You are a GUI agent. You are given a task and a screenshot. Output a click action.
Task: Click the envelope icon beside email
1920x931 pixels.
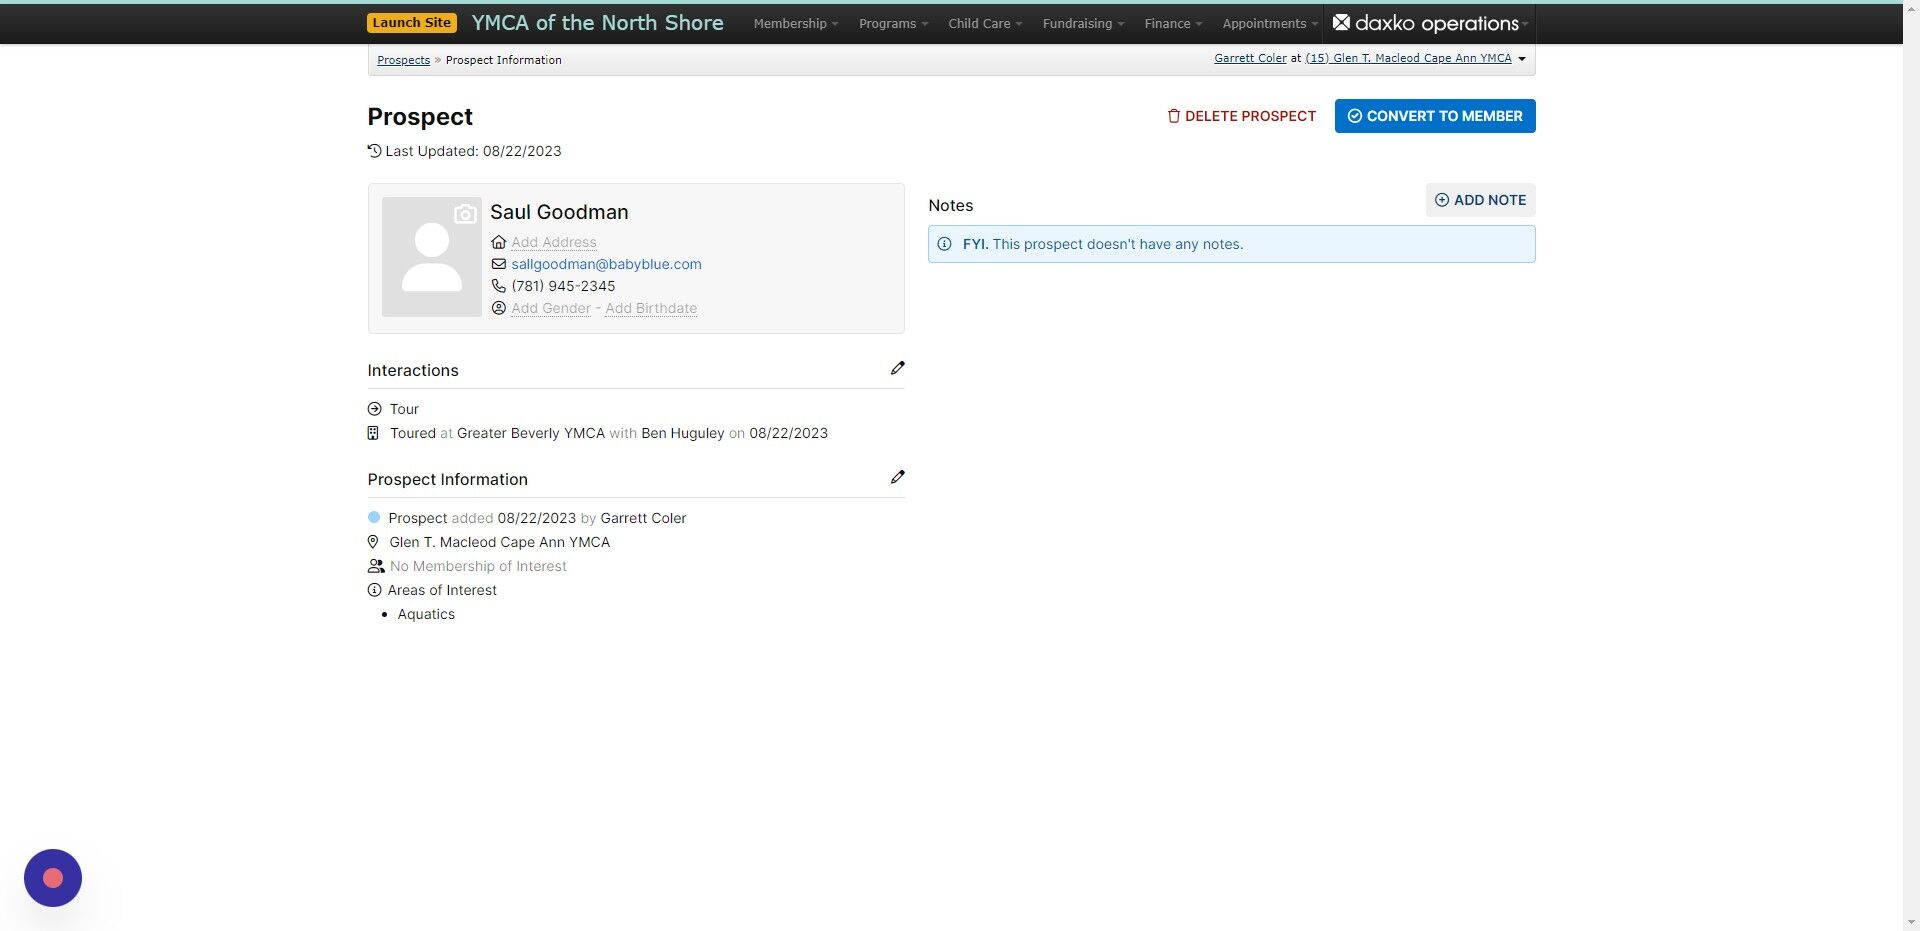tap(499, 264)
